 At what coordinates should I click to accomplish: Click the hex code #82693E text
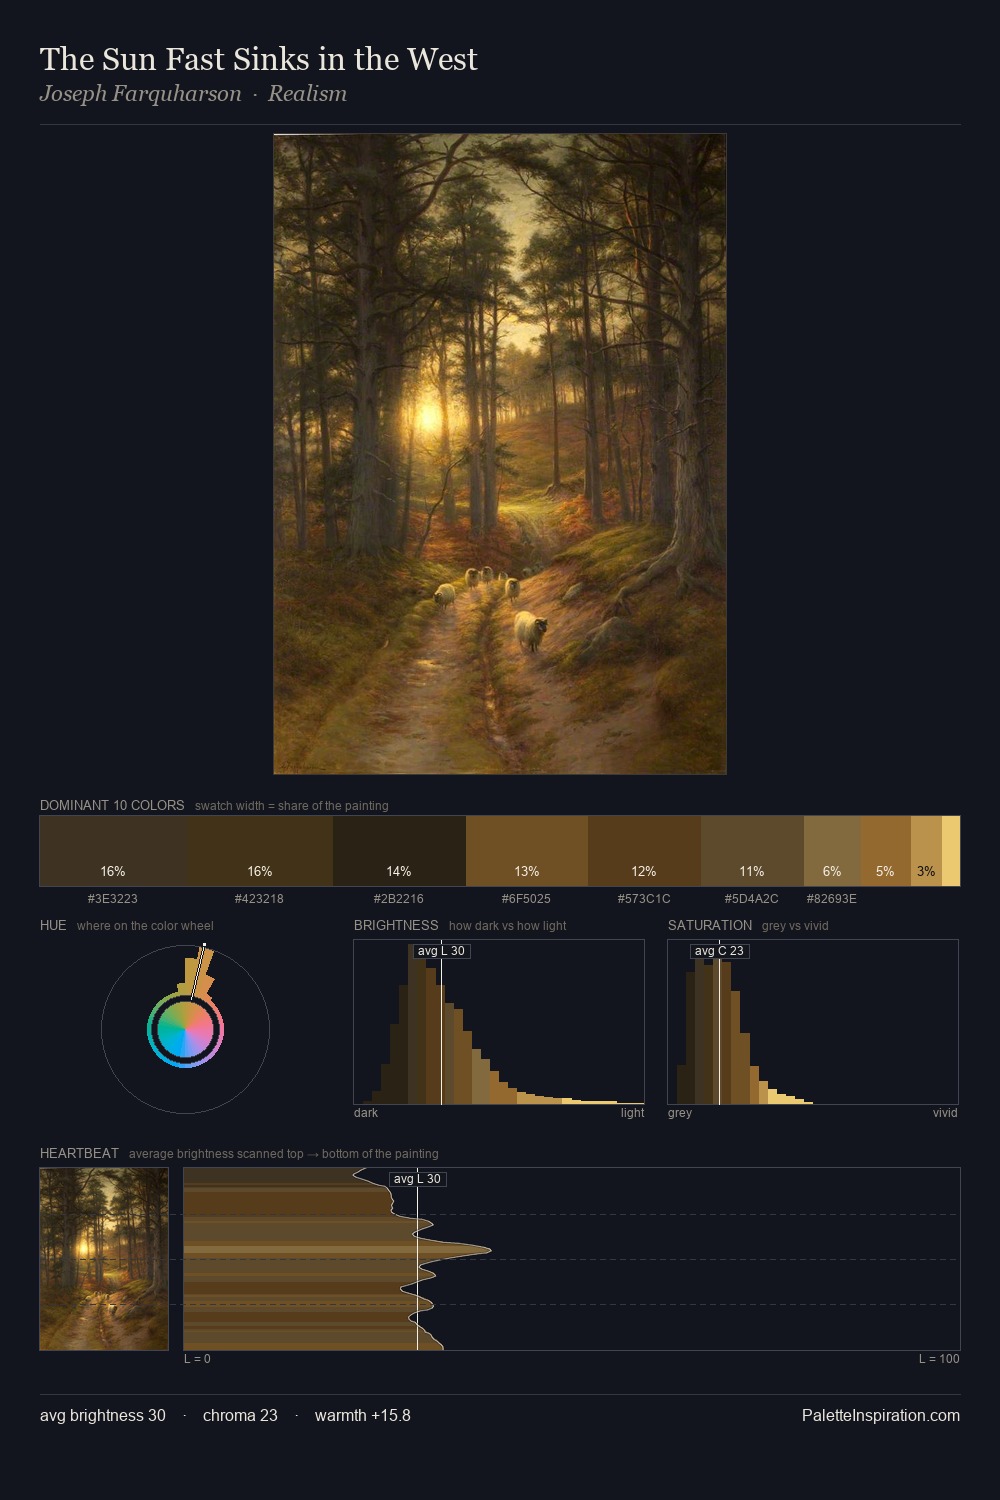click(832, 899)
